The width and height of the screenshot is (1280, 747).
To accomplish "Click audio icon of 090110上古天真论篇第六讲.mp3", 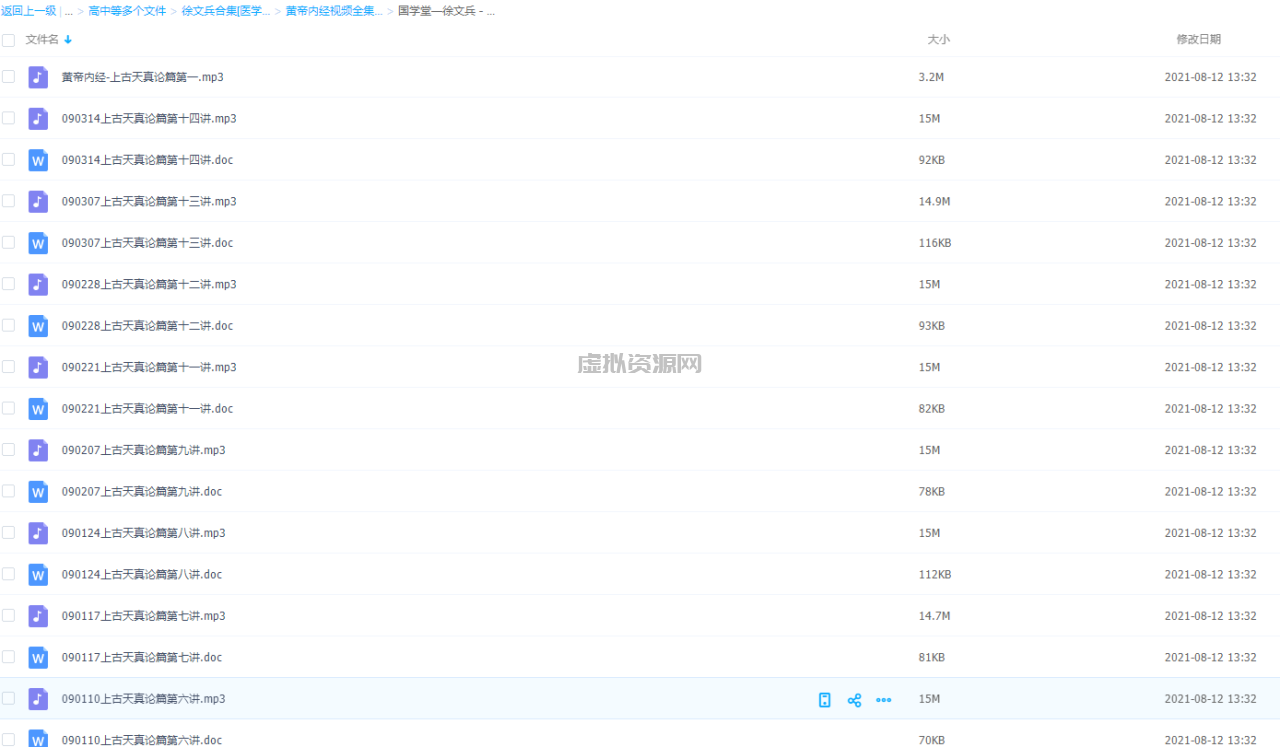I will [38, 699].
